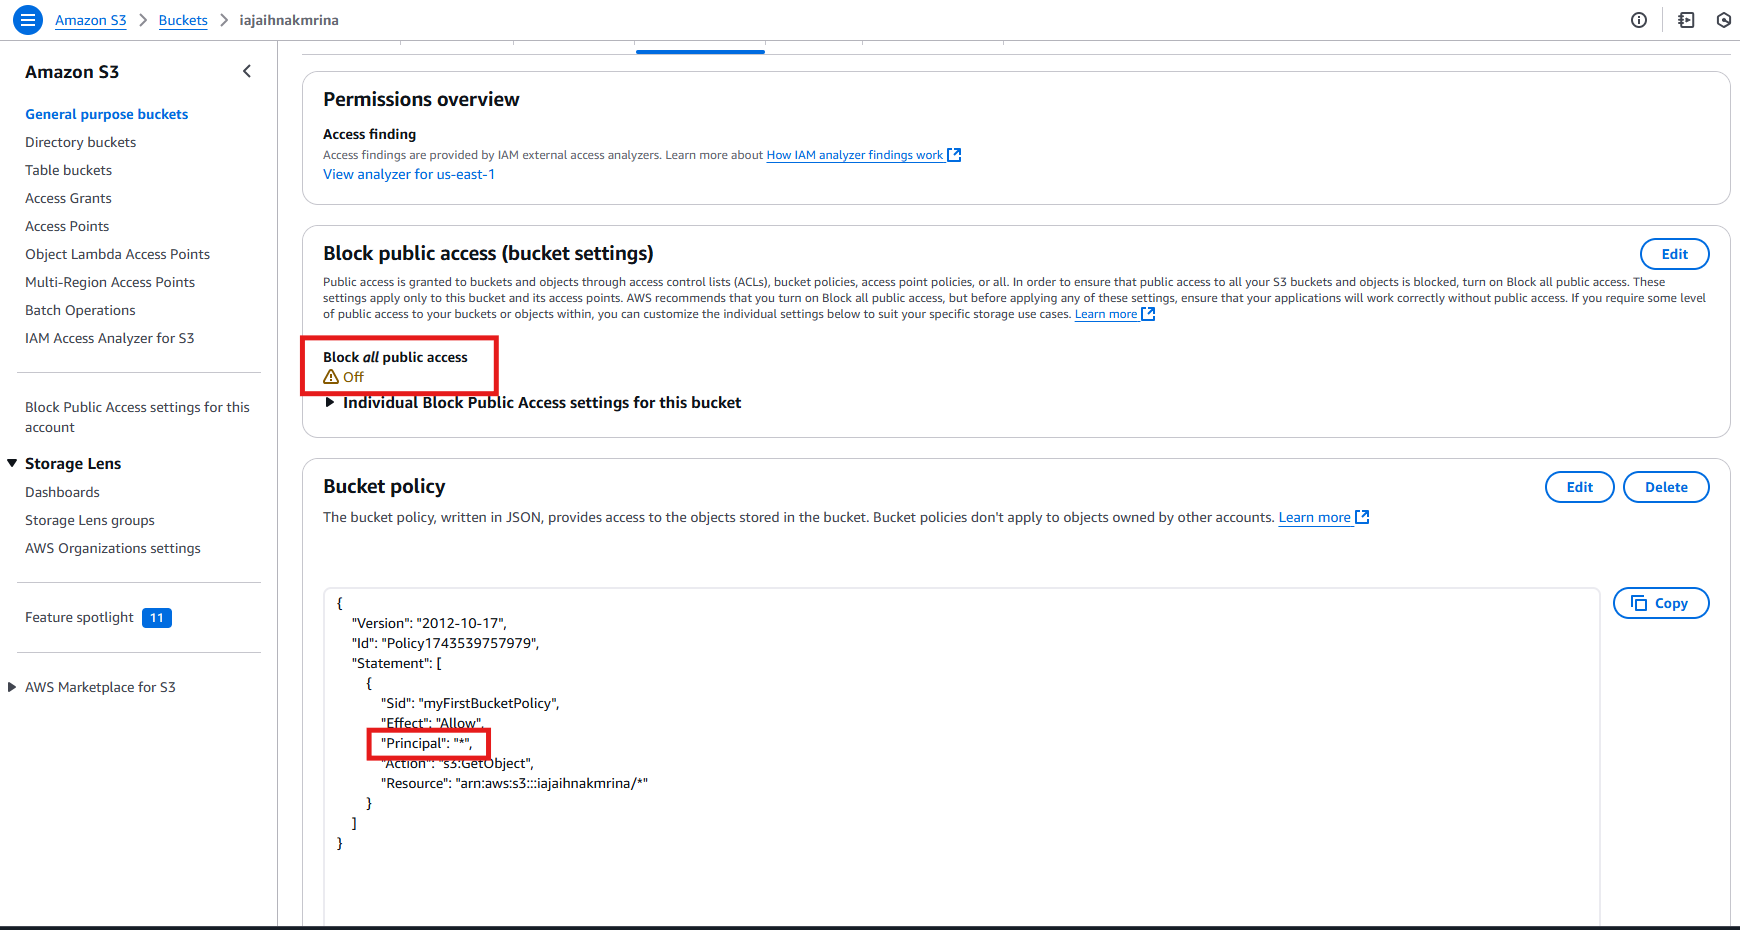Click the iajaihnakmrina bucket name breadcrumb
The height and width of the screenshot is (930, 1740).
289,20
